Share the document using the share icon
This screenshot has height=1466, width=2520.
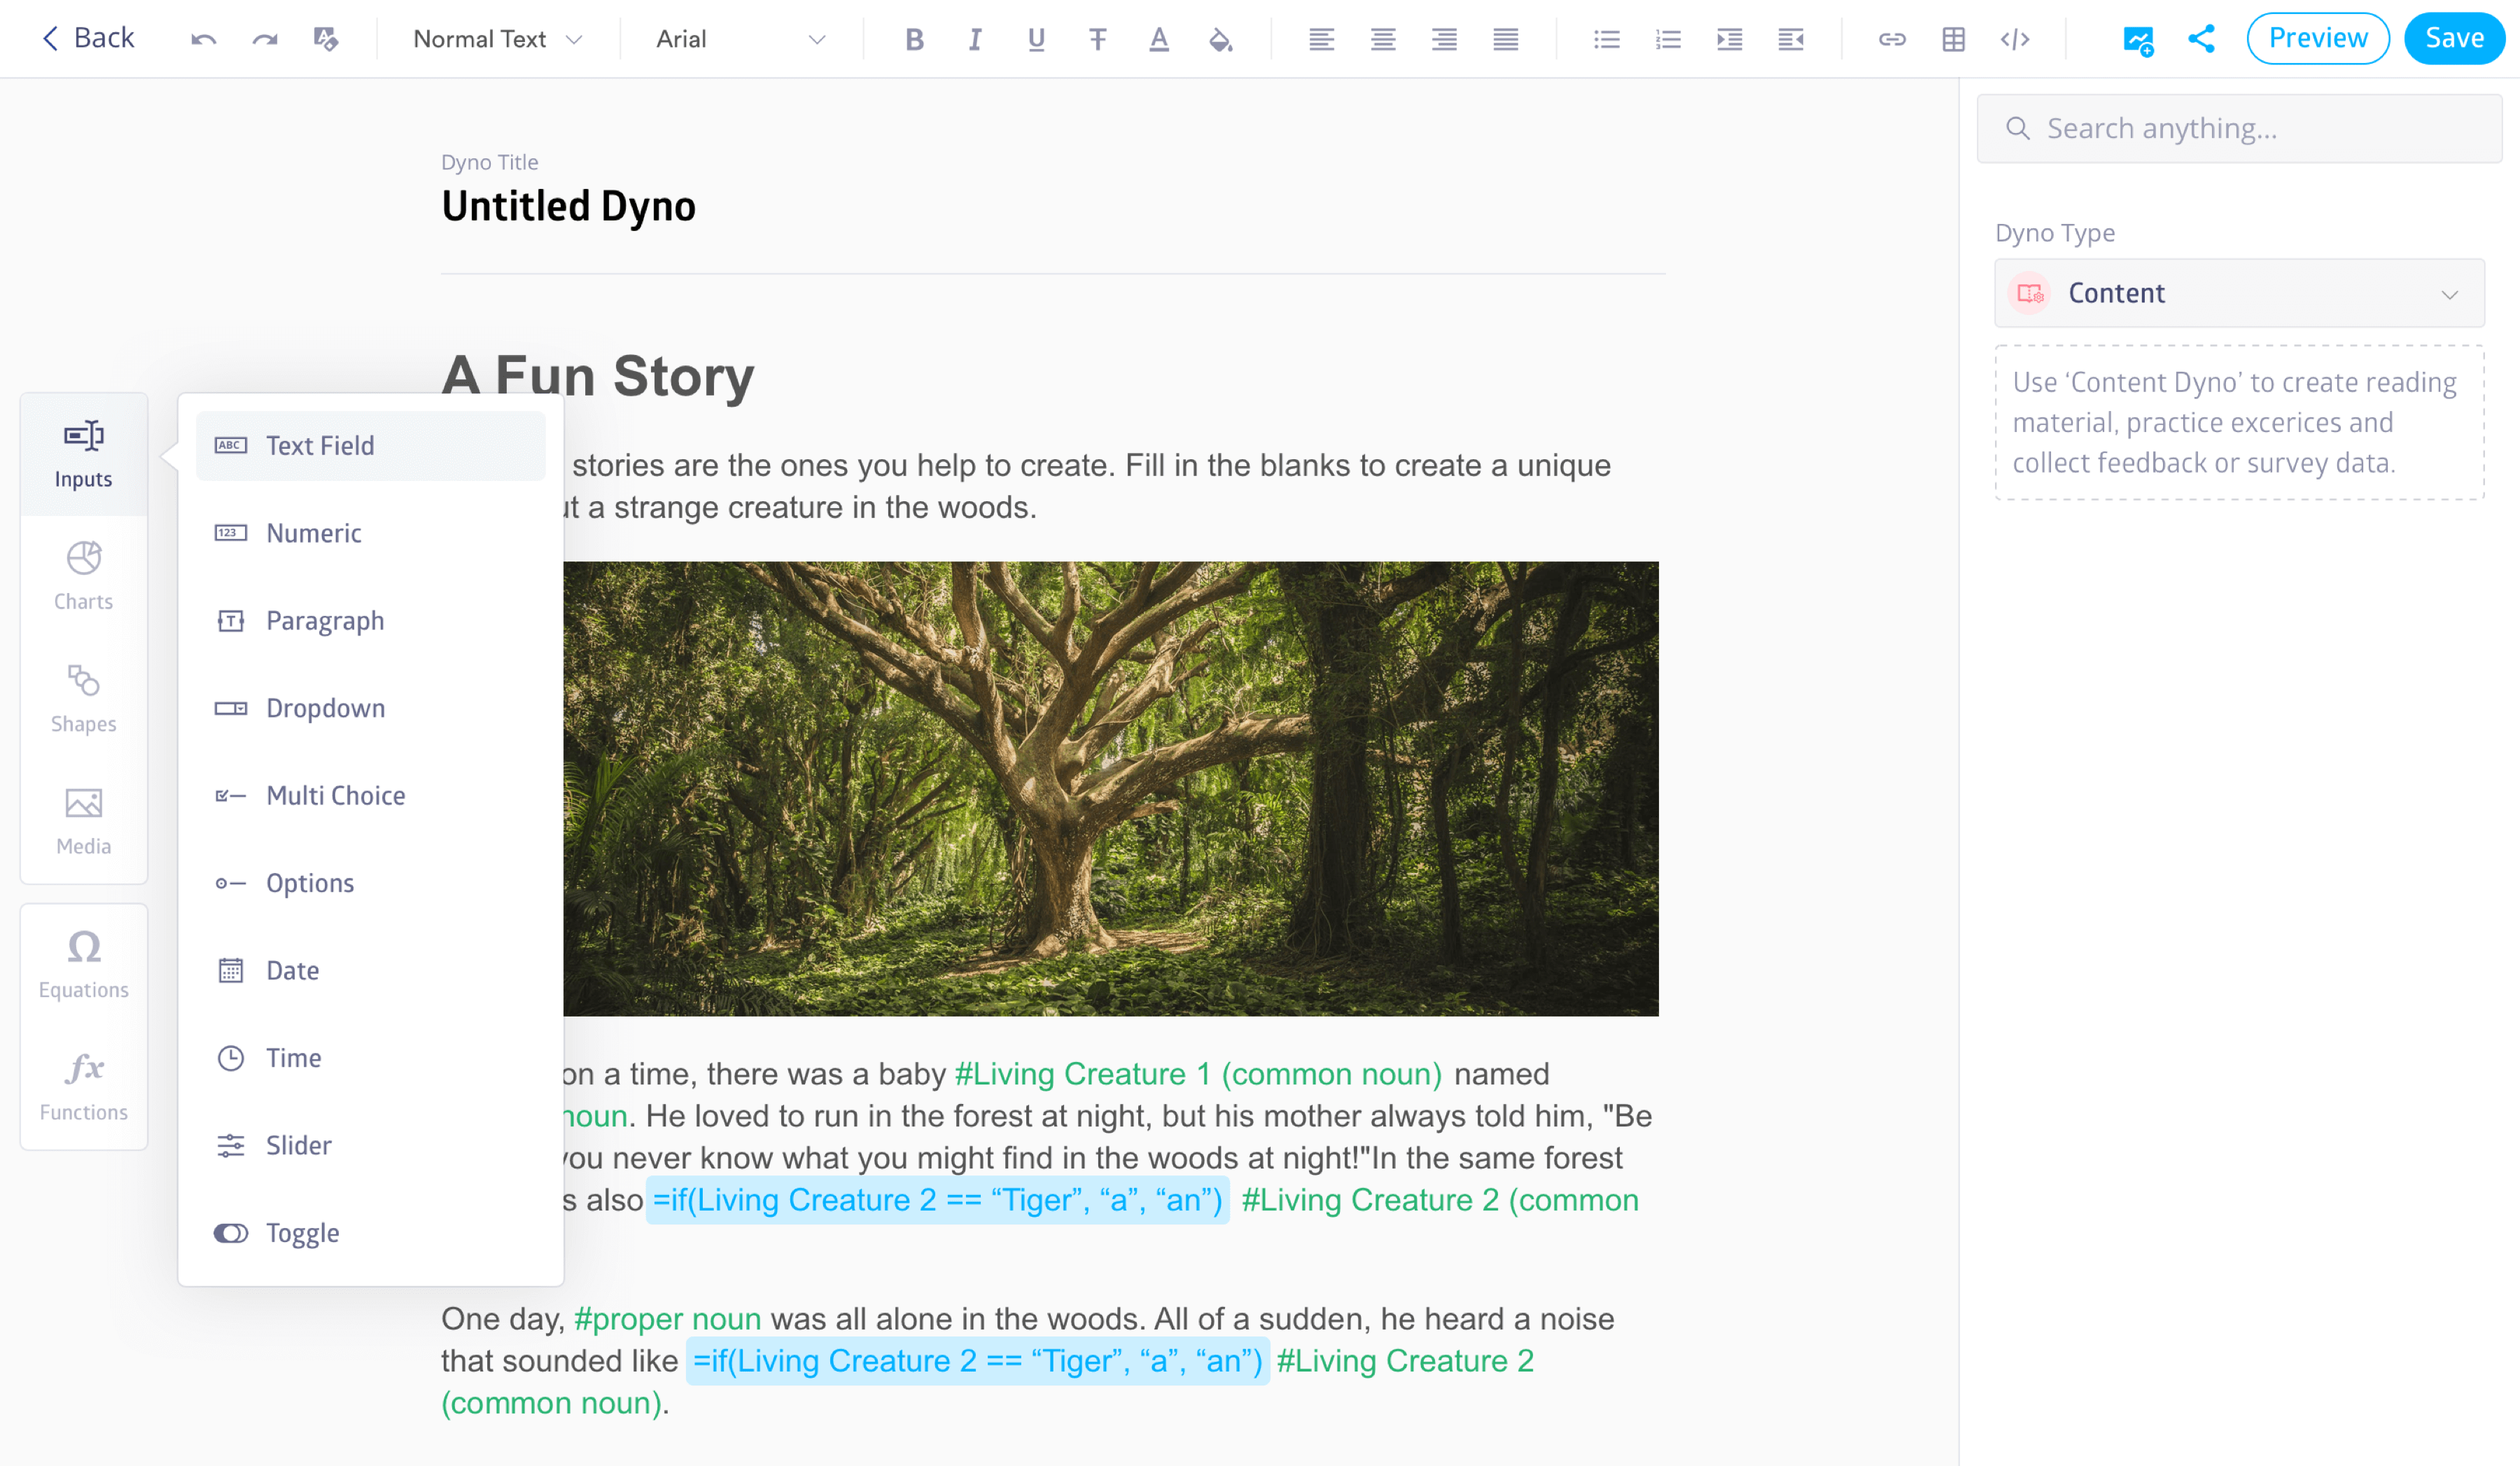coord(2201,39)
